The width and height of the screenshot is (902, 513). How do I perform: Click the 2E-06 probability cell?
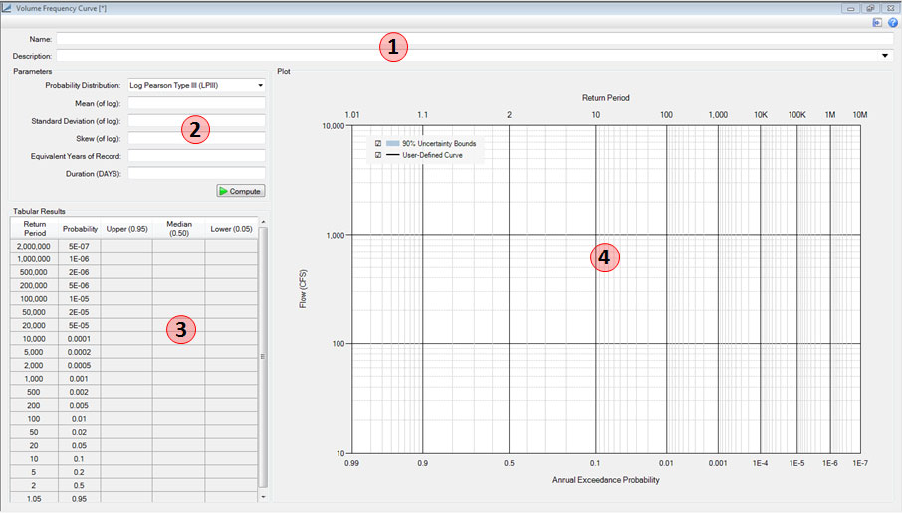pos(79,272)
